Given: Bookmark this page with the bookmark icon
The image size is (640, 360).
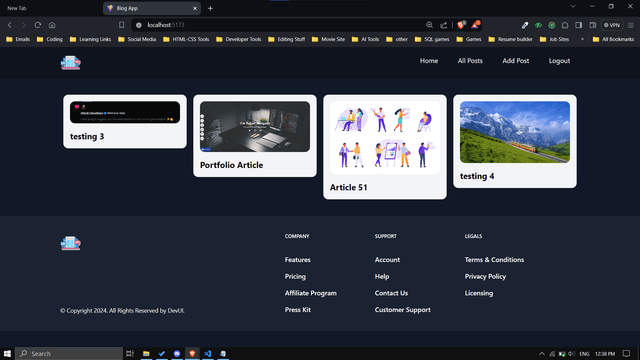Looking at the screenshot, I should pos(121,25).
